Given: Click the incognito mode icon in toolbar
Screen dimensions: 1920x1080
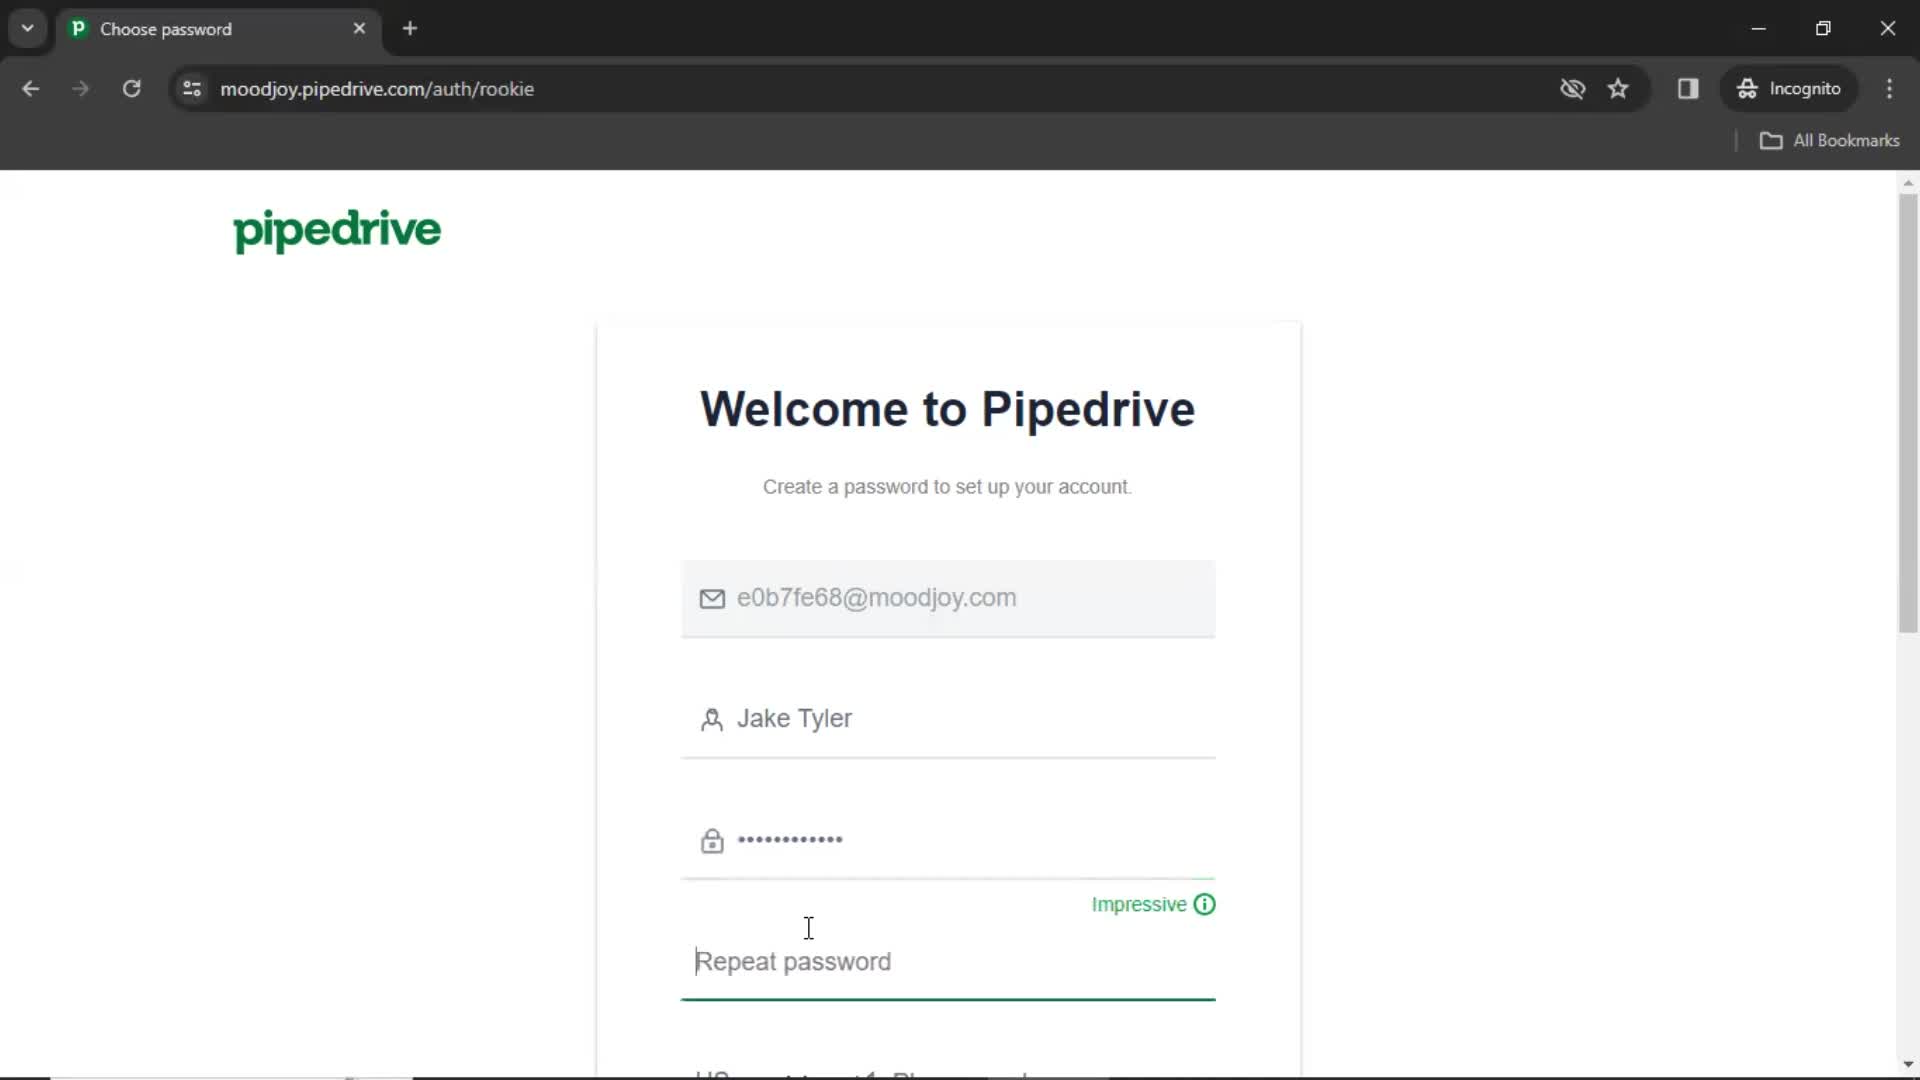Looking at the screenshot, I should click(1747, 88).
